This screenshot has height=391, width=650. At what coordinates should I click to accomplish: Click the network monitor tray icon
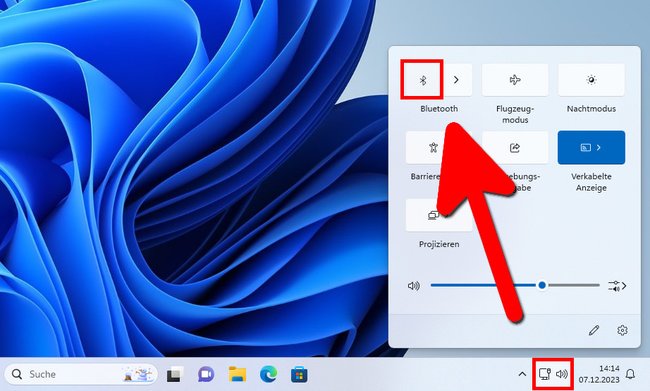pos(545,374)
